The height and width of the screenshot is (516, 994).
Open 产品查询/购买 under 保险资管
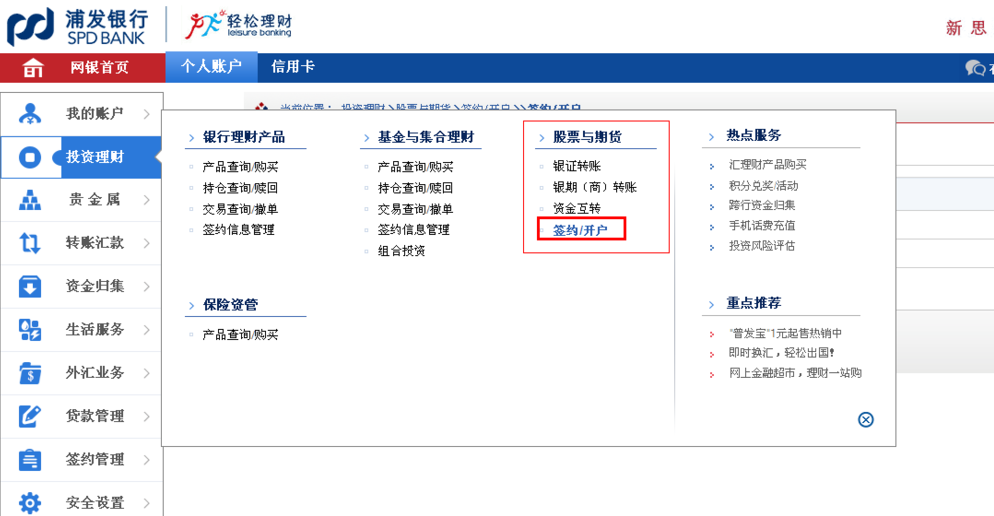[240, 335]
